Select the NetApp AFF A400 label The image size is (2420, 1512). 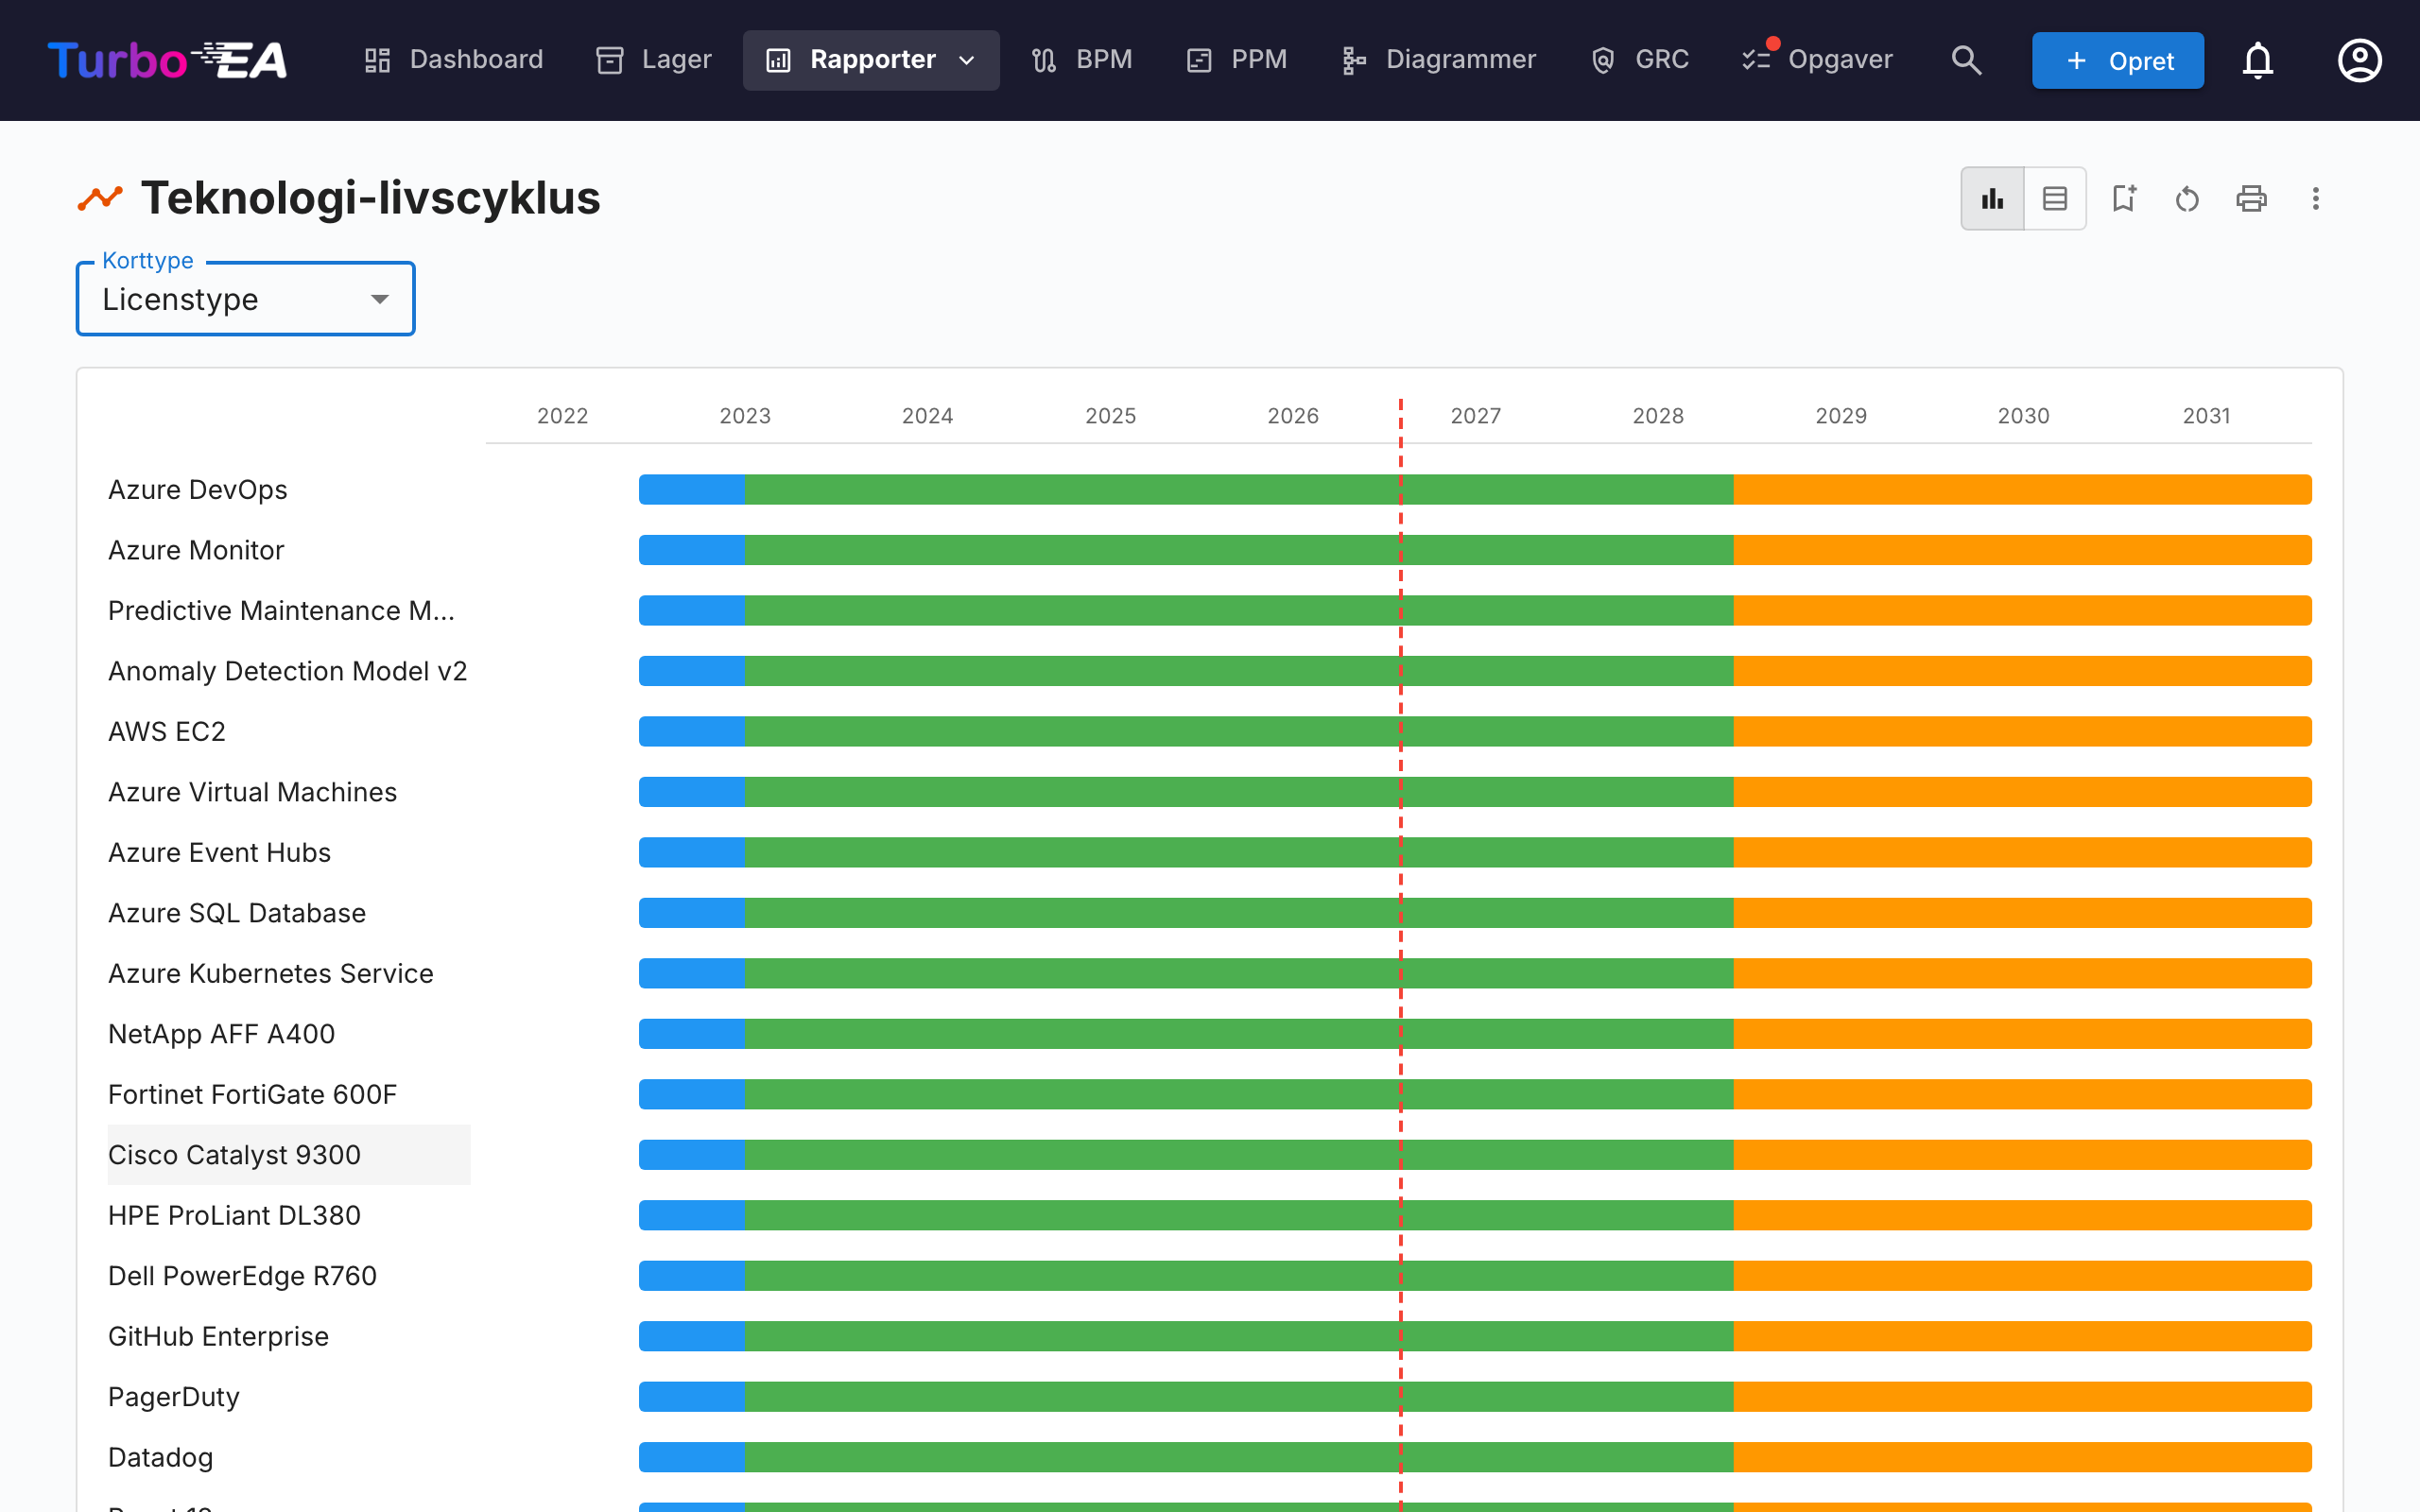[x=222, y=1034]
